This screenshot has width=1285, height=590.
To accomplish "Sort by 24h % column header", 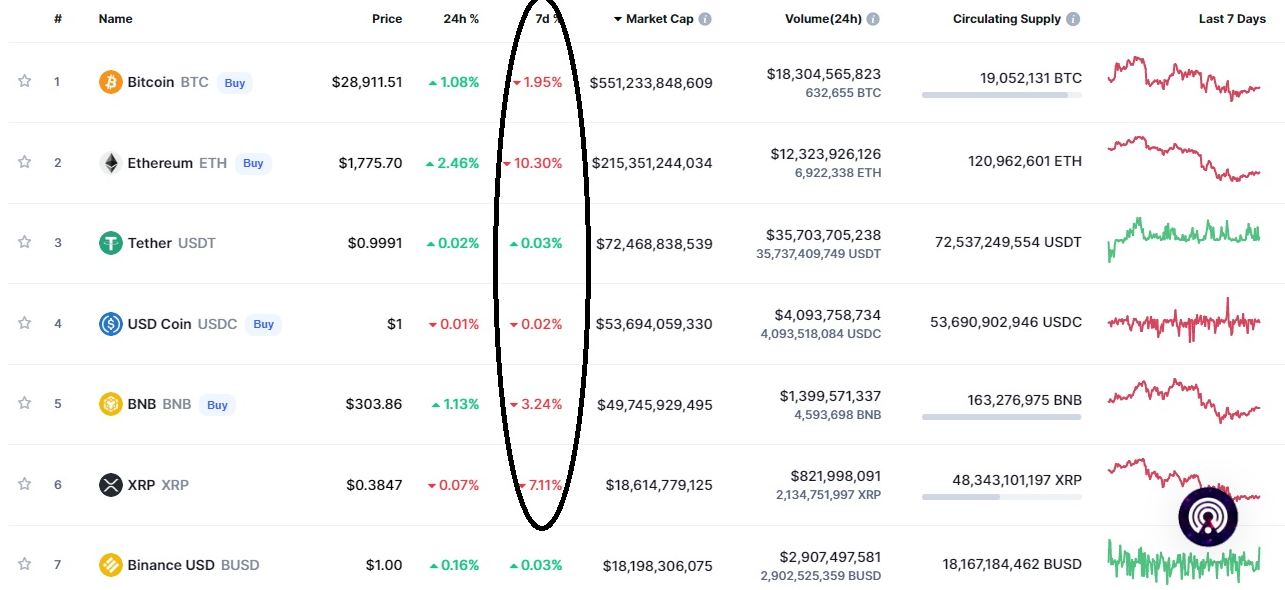I will click(x=461, y=19).
